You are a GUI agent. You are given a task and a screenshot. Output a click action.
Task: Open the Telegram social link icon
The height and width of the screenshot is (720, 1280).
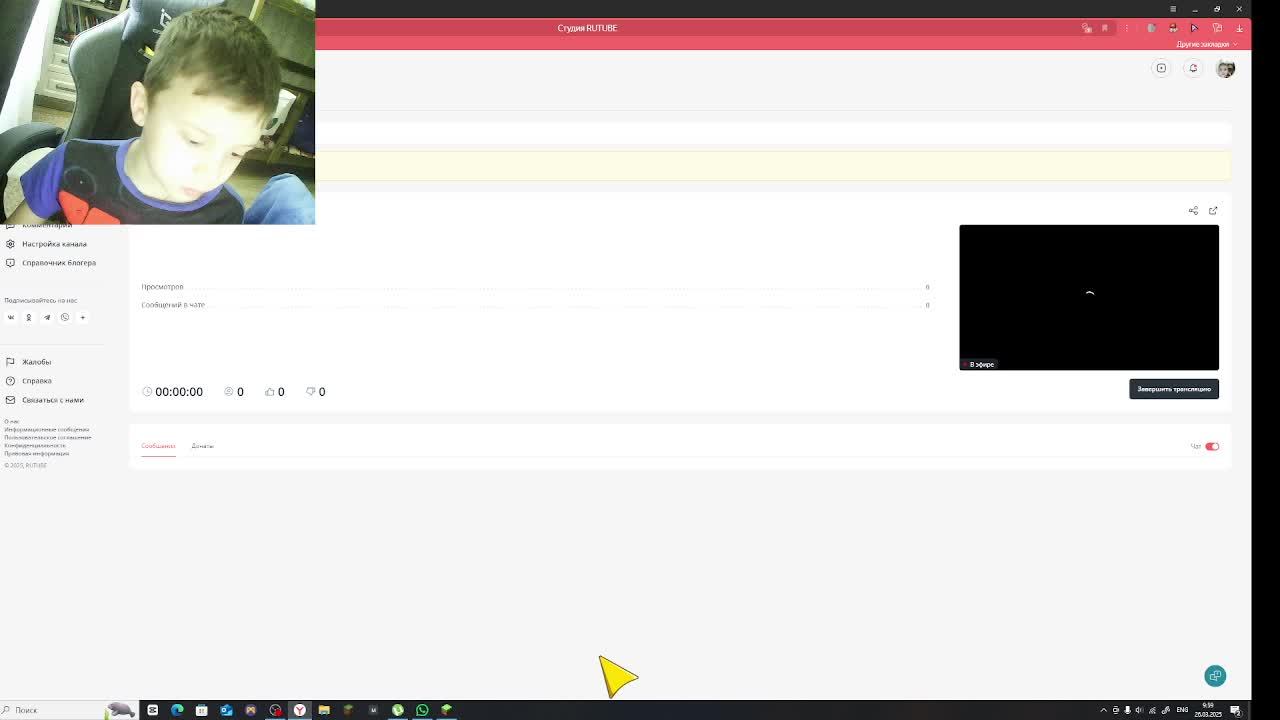[x=47, y=317]
